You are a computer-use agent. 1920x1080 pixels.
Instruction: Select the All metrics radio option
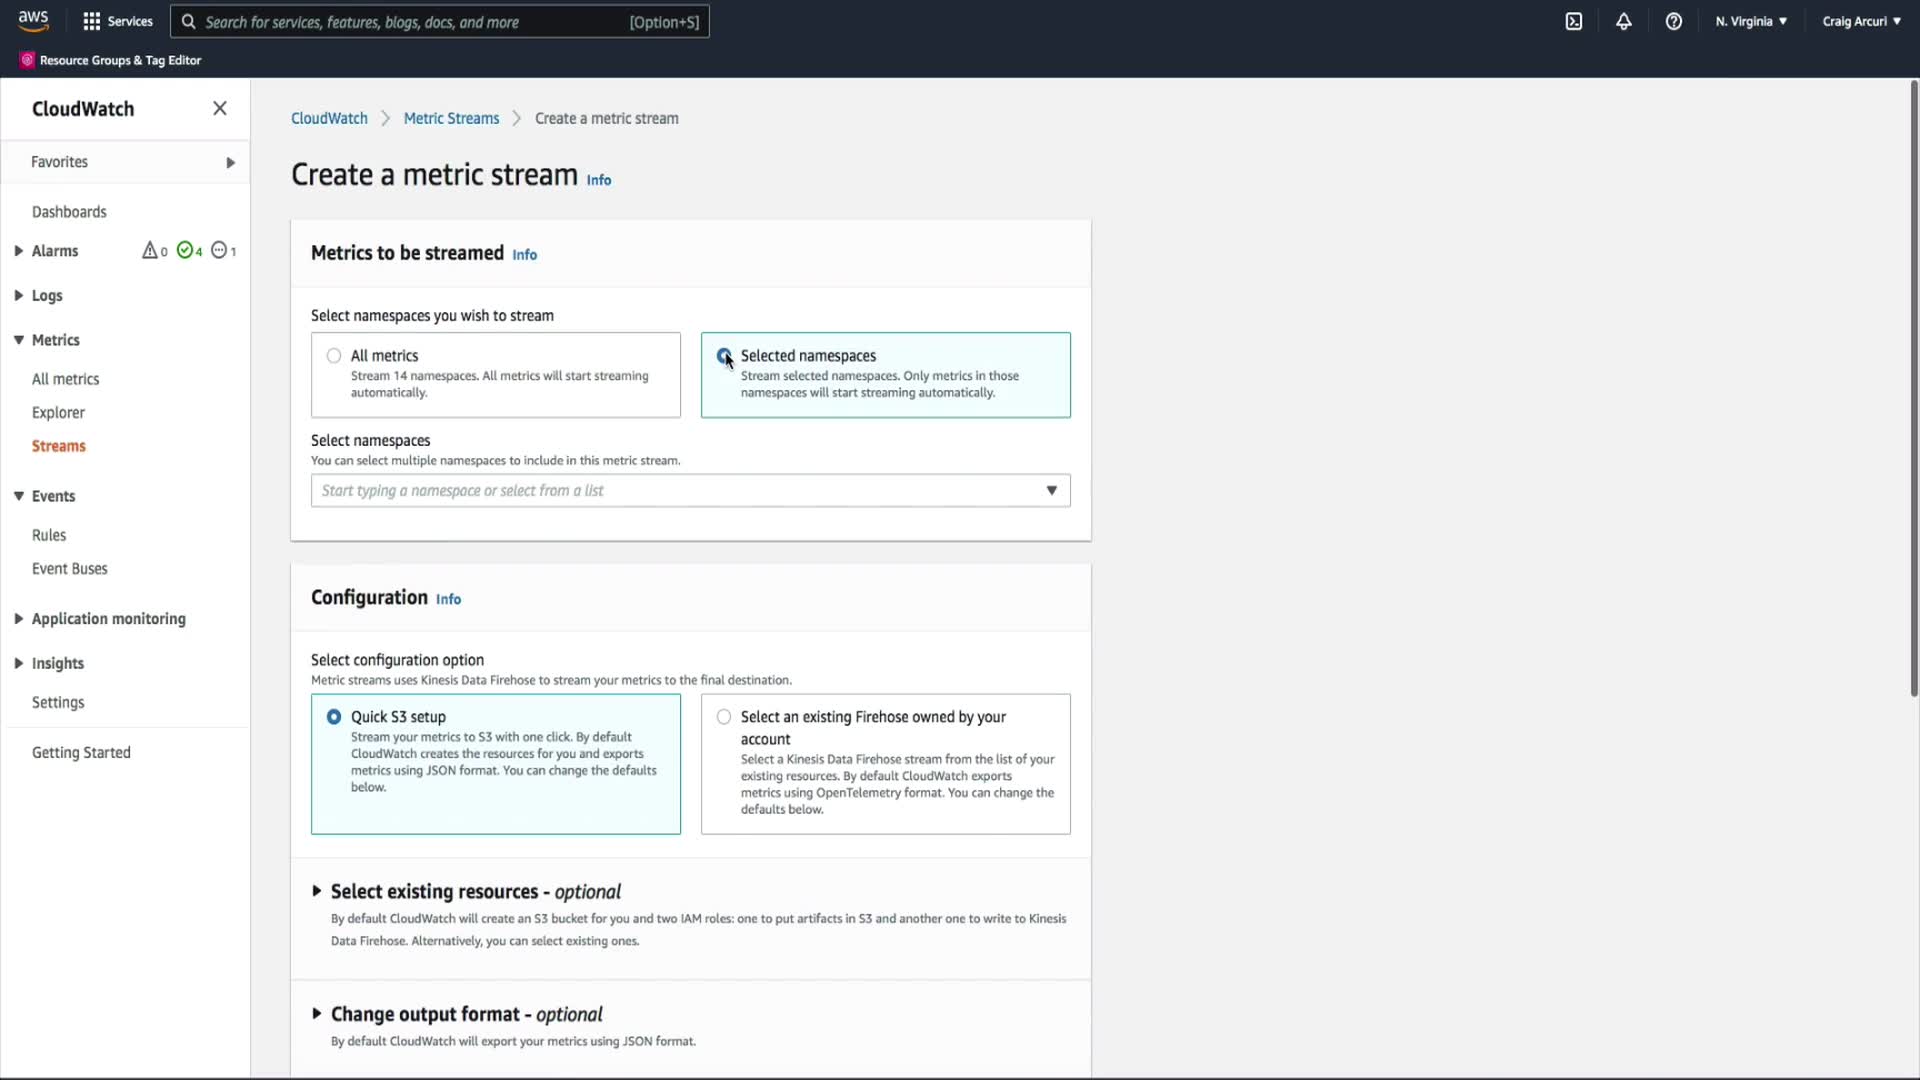[334, 356]
